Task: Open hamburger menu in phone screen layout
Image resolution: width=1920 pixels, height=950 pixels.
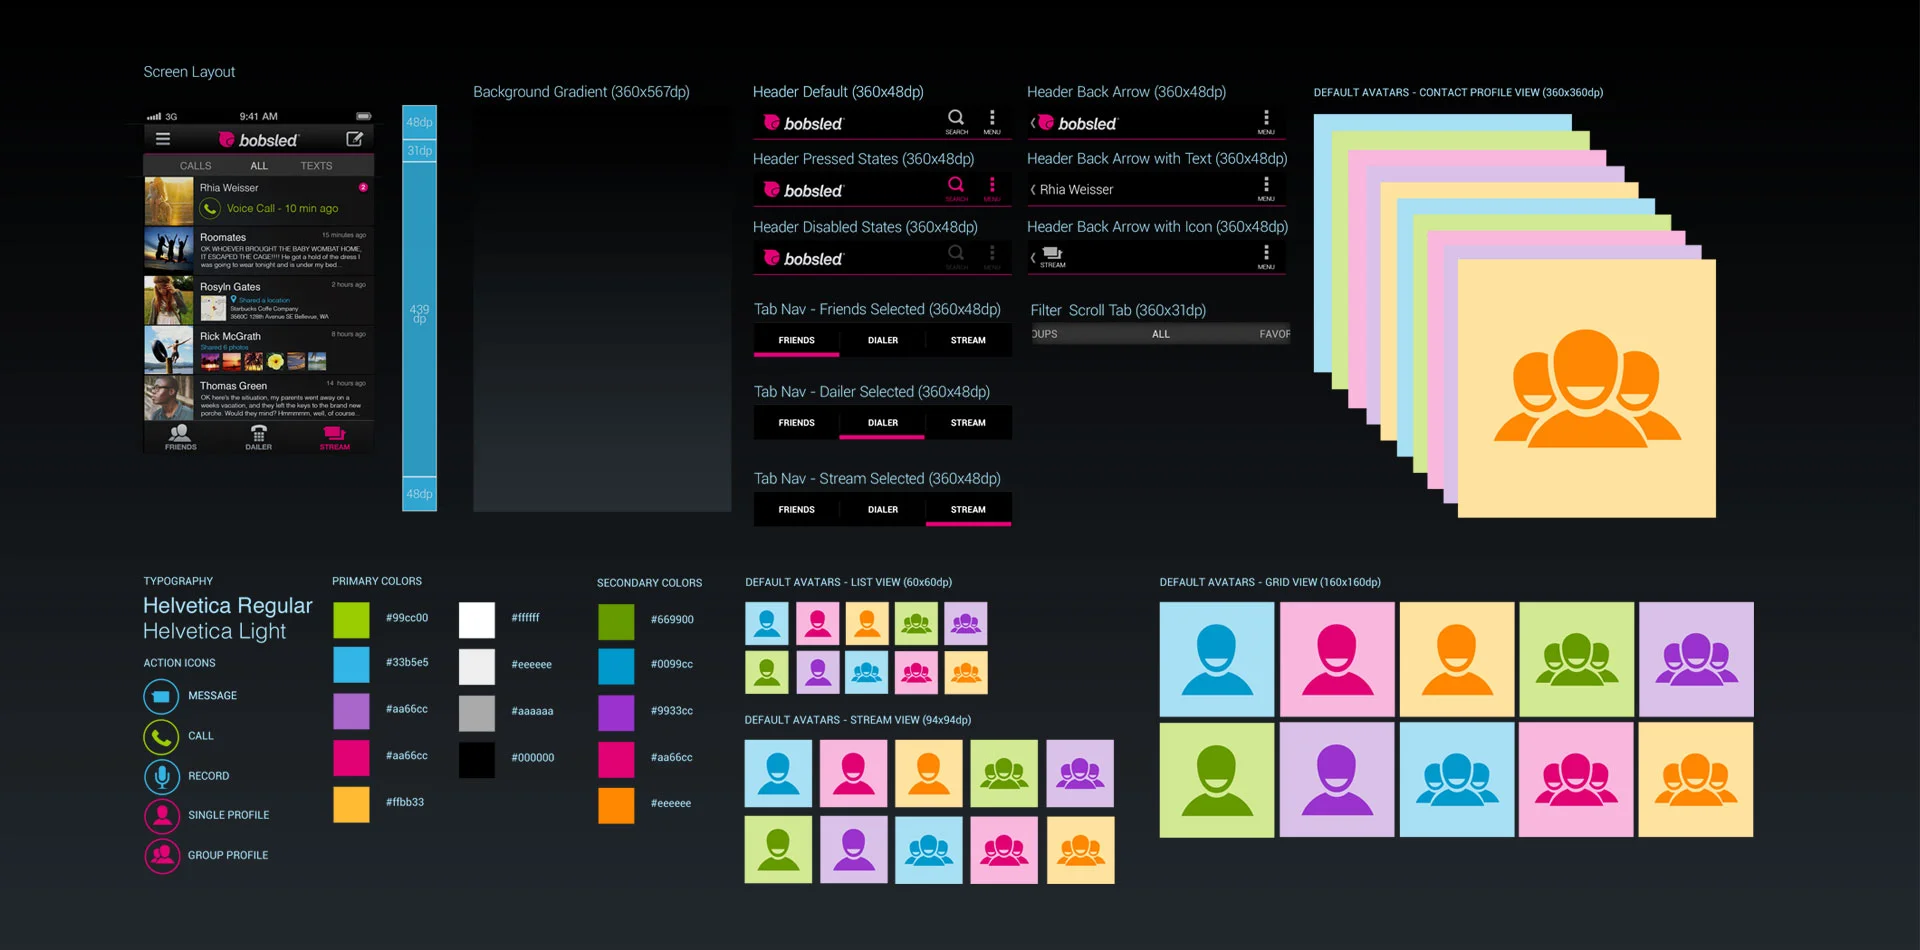Action: click(x=163, y=139)
